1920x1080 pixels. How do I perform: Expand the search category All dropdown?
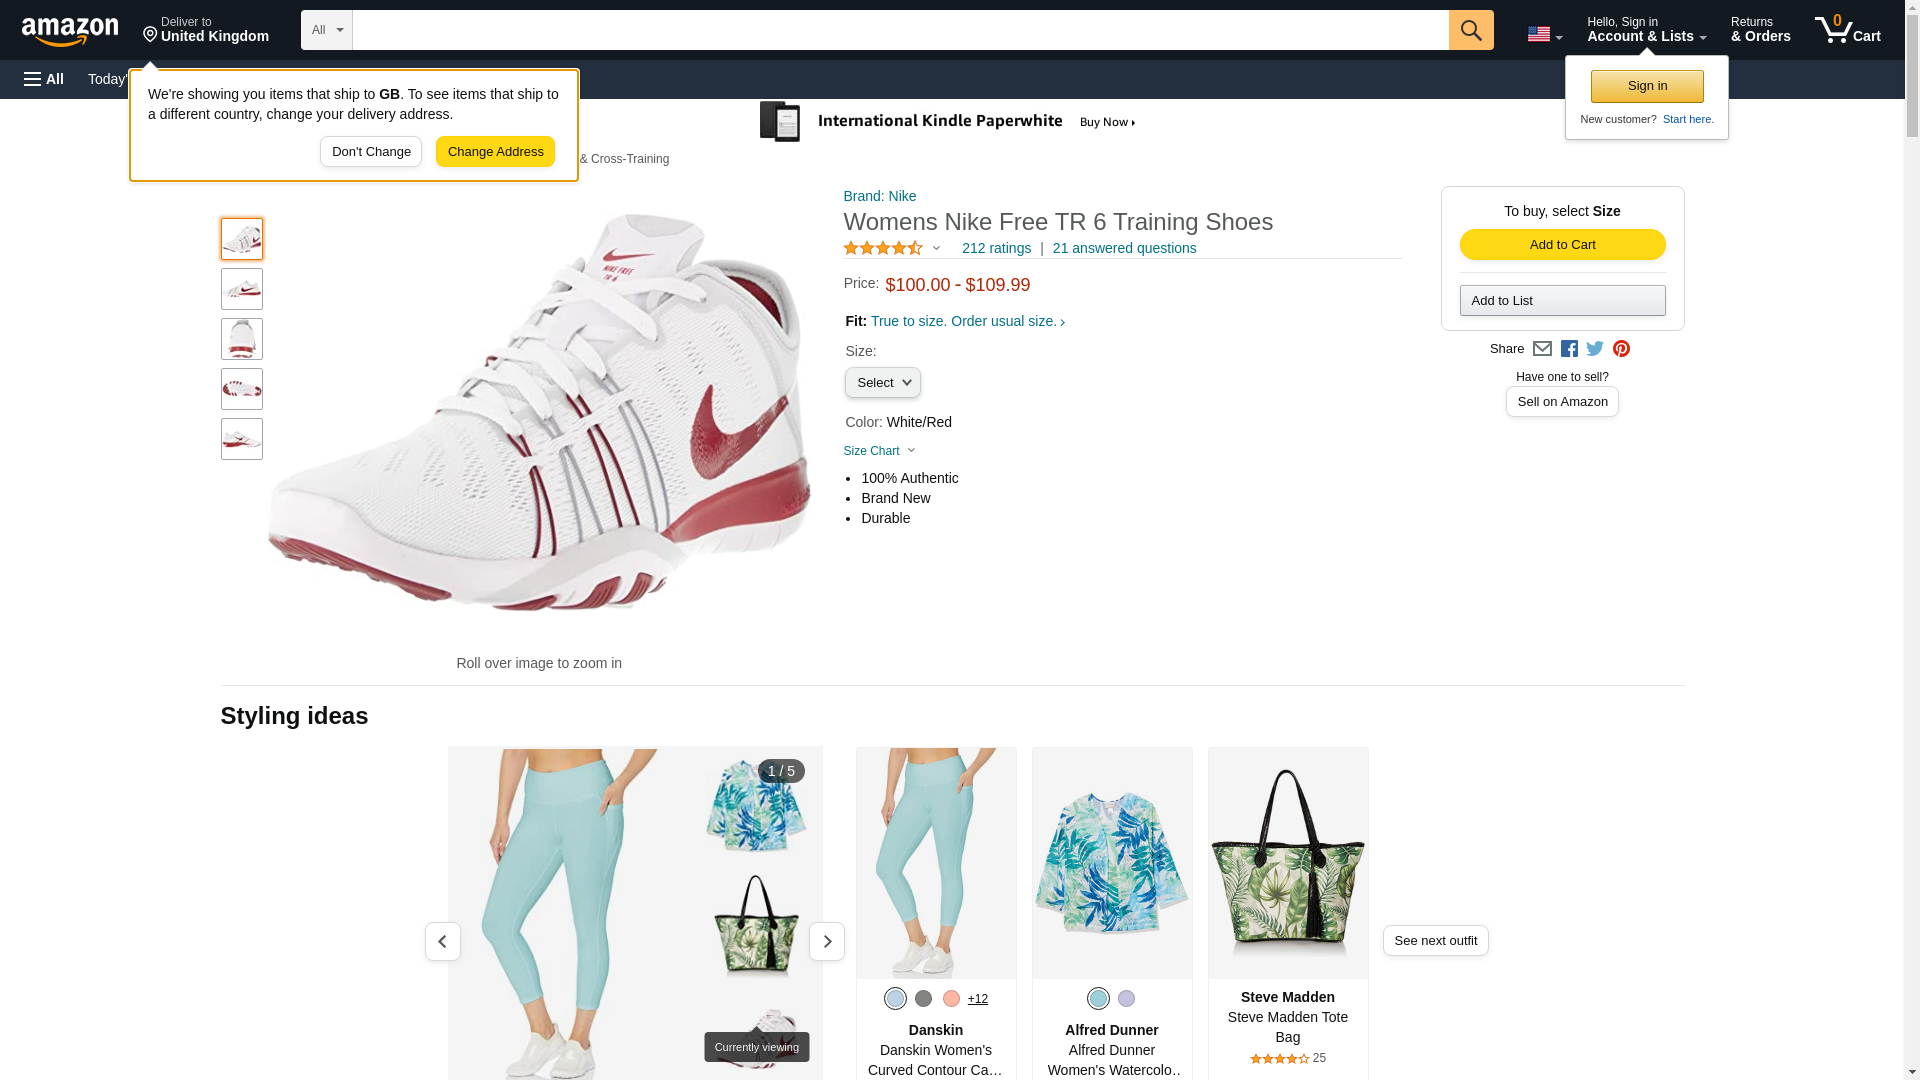coord(326,30)
